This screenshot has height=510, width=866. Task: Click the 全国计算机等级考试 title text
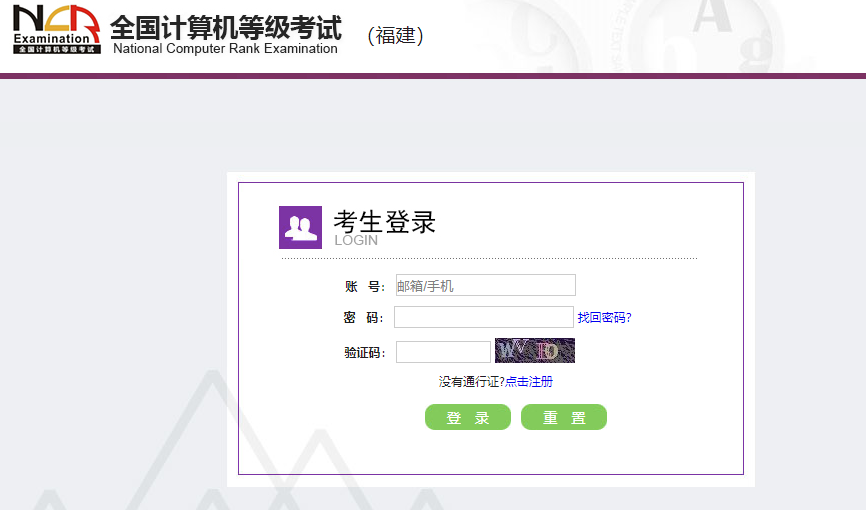(226, 28)
